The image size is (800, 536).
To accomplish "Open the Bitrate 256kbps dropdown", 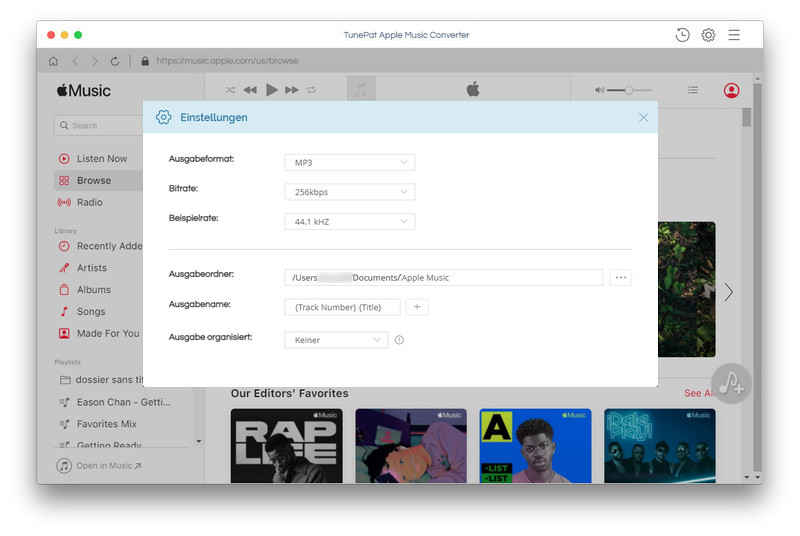I will pos(349,192).
